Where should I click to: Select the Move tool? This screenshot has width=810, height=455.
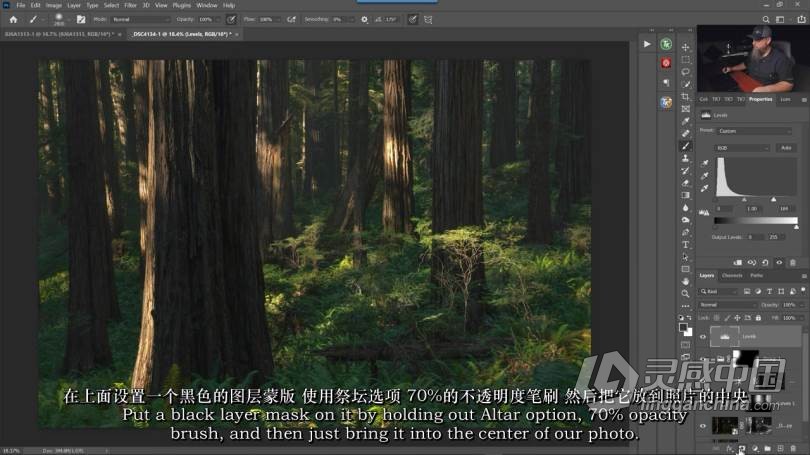coord(685,47)
